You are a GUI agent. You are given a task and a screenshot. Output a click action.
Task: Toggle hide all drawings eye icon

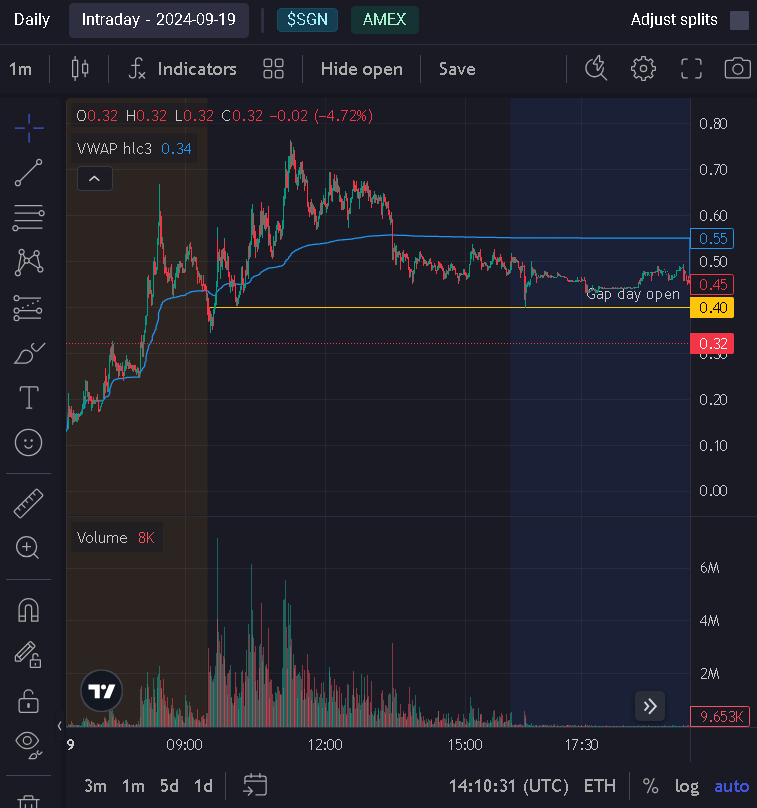click(29, 745)
